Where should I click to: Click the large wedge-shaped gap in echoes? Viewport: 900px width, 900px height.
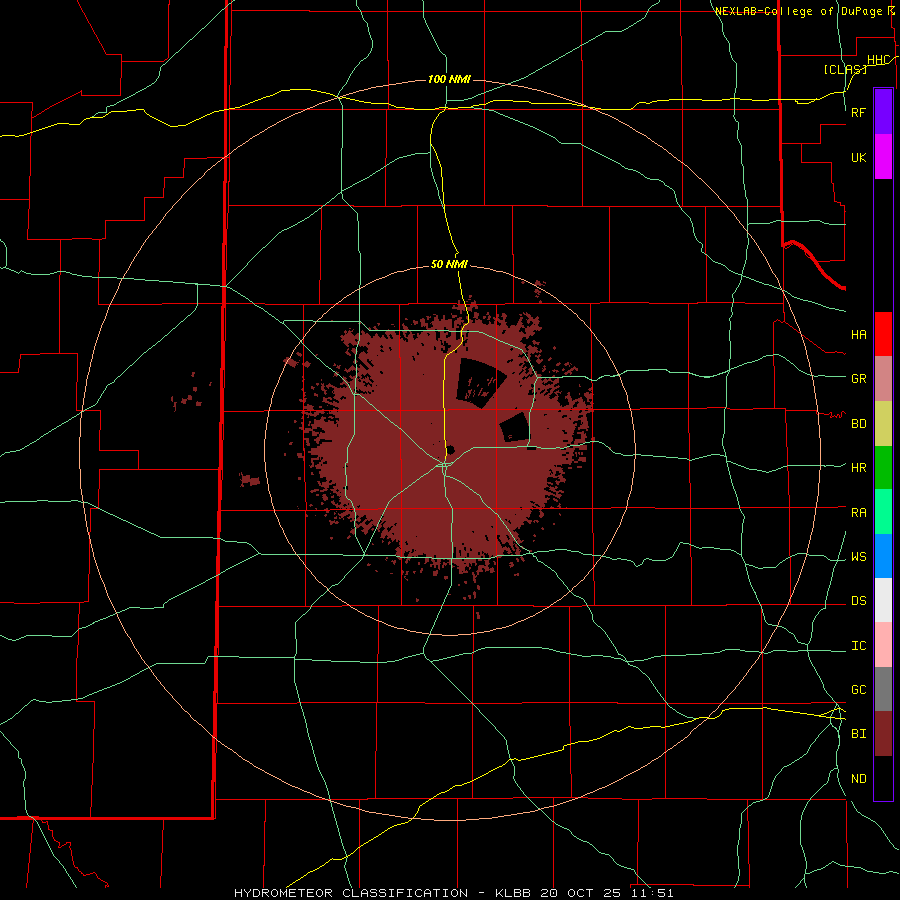coord(479,382)
